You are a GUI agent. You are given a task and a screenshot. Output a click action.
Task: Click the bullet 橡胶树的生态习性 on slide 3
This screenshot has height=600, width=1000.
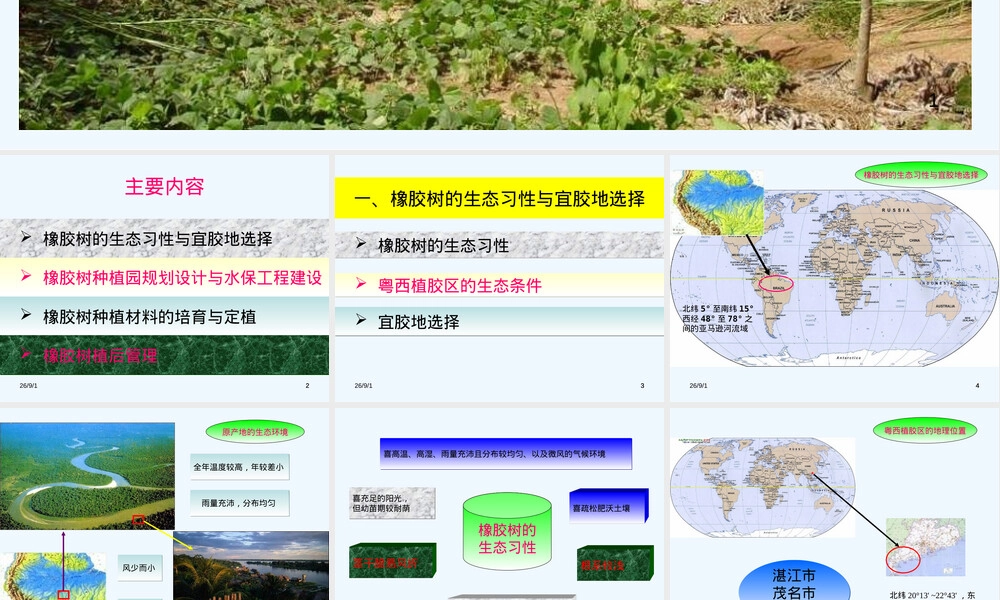pyautogui.click(x=443, y=245)
